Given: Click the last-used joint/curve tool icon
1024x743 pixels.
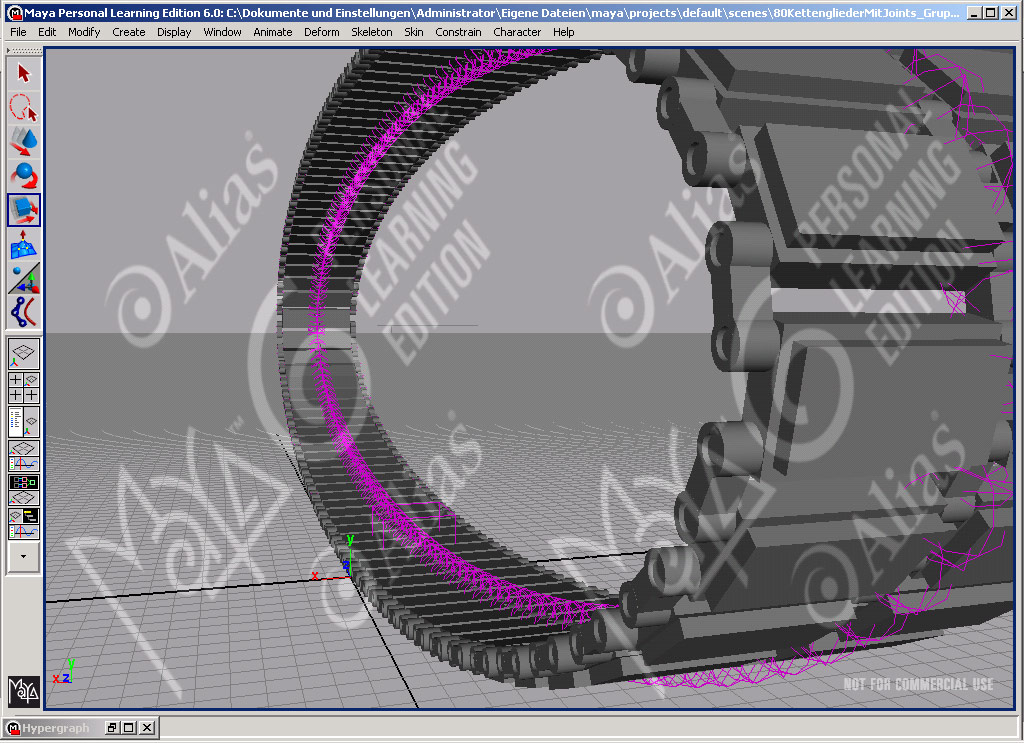Looking at the screenshot, I should tap(24, 312).
